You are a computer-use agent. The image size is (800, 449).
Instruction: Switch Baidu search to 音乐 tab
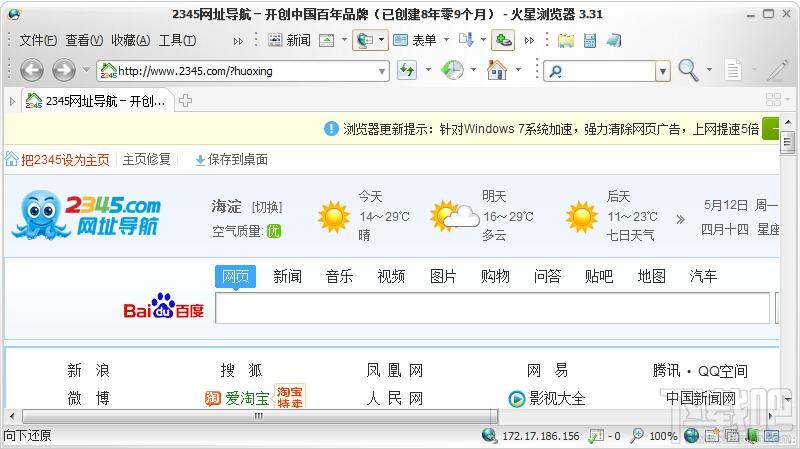(339, 277)
